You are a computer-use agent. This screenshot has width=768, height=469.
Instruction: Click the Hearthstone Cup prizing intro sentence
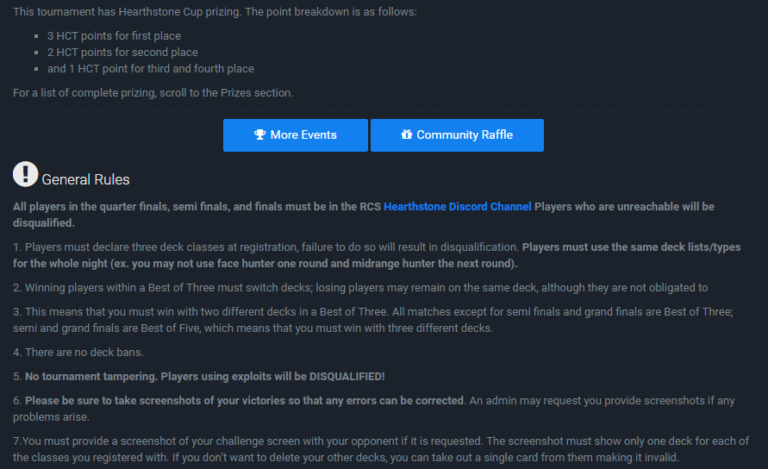coord(215,12)
